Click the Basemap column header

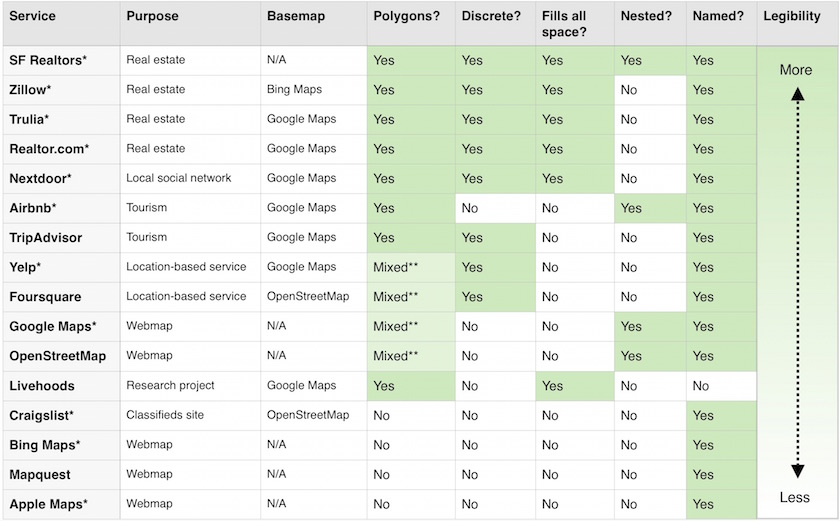point(296,16)
